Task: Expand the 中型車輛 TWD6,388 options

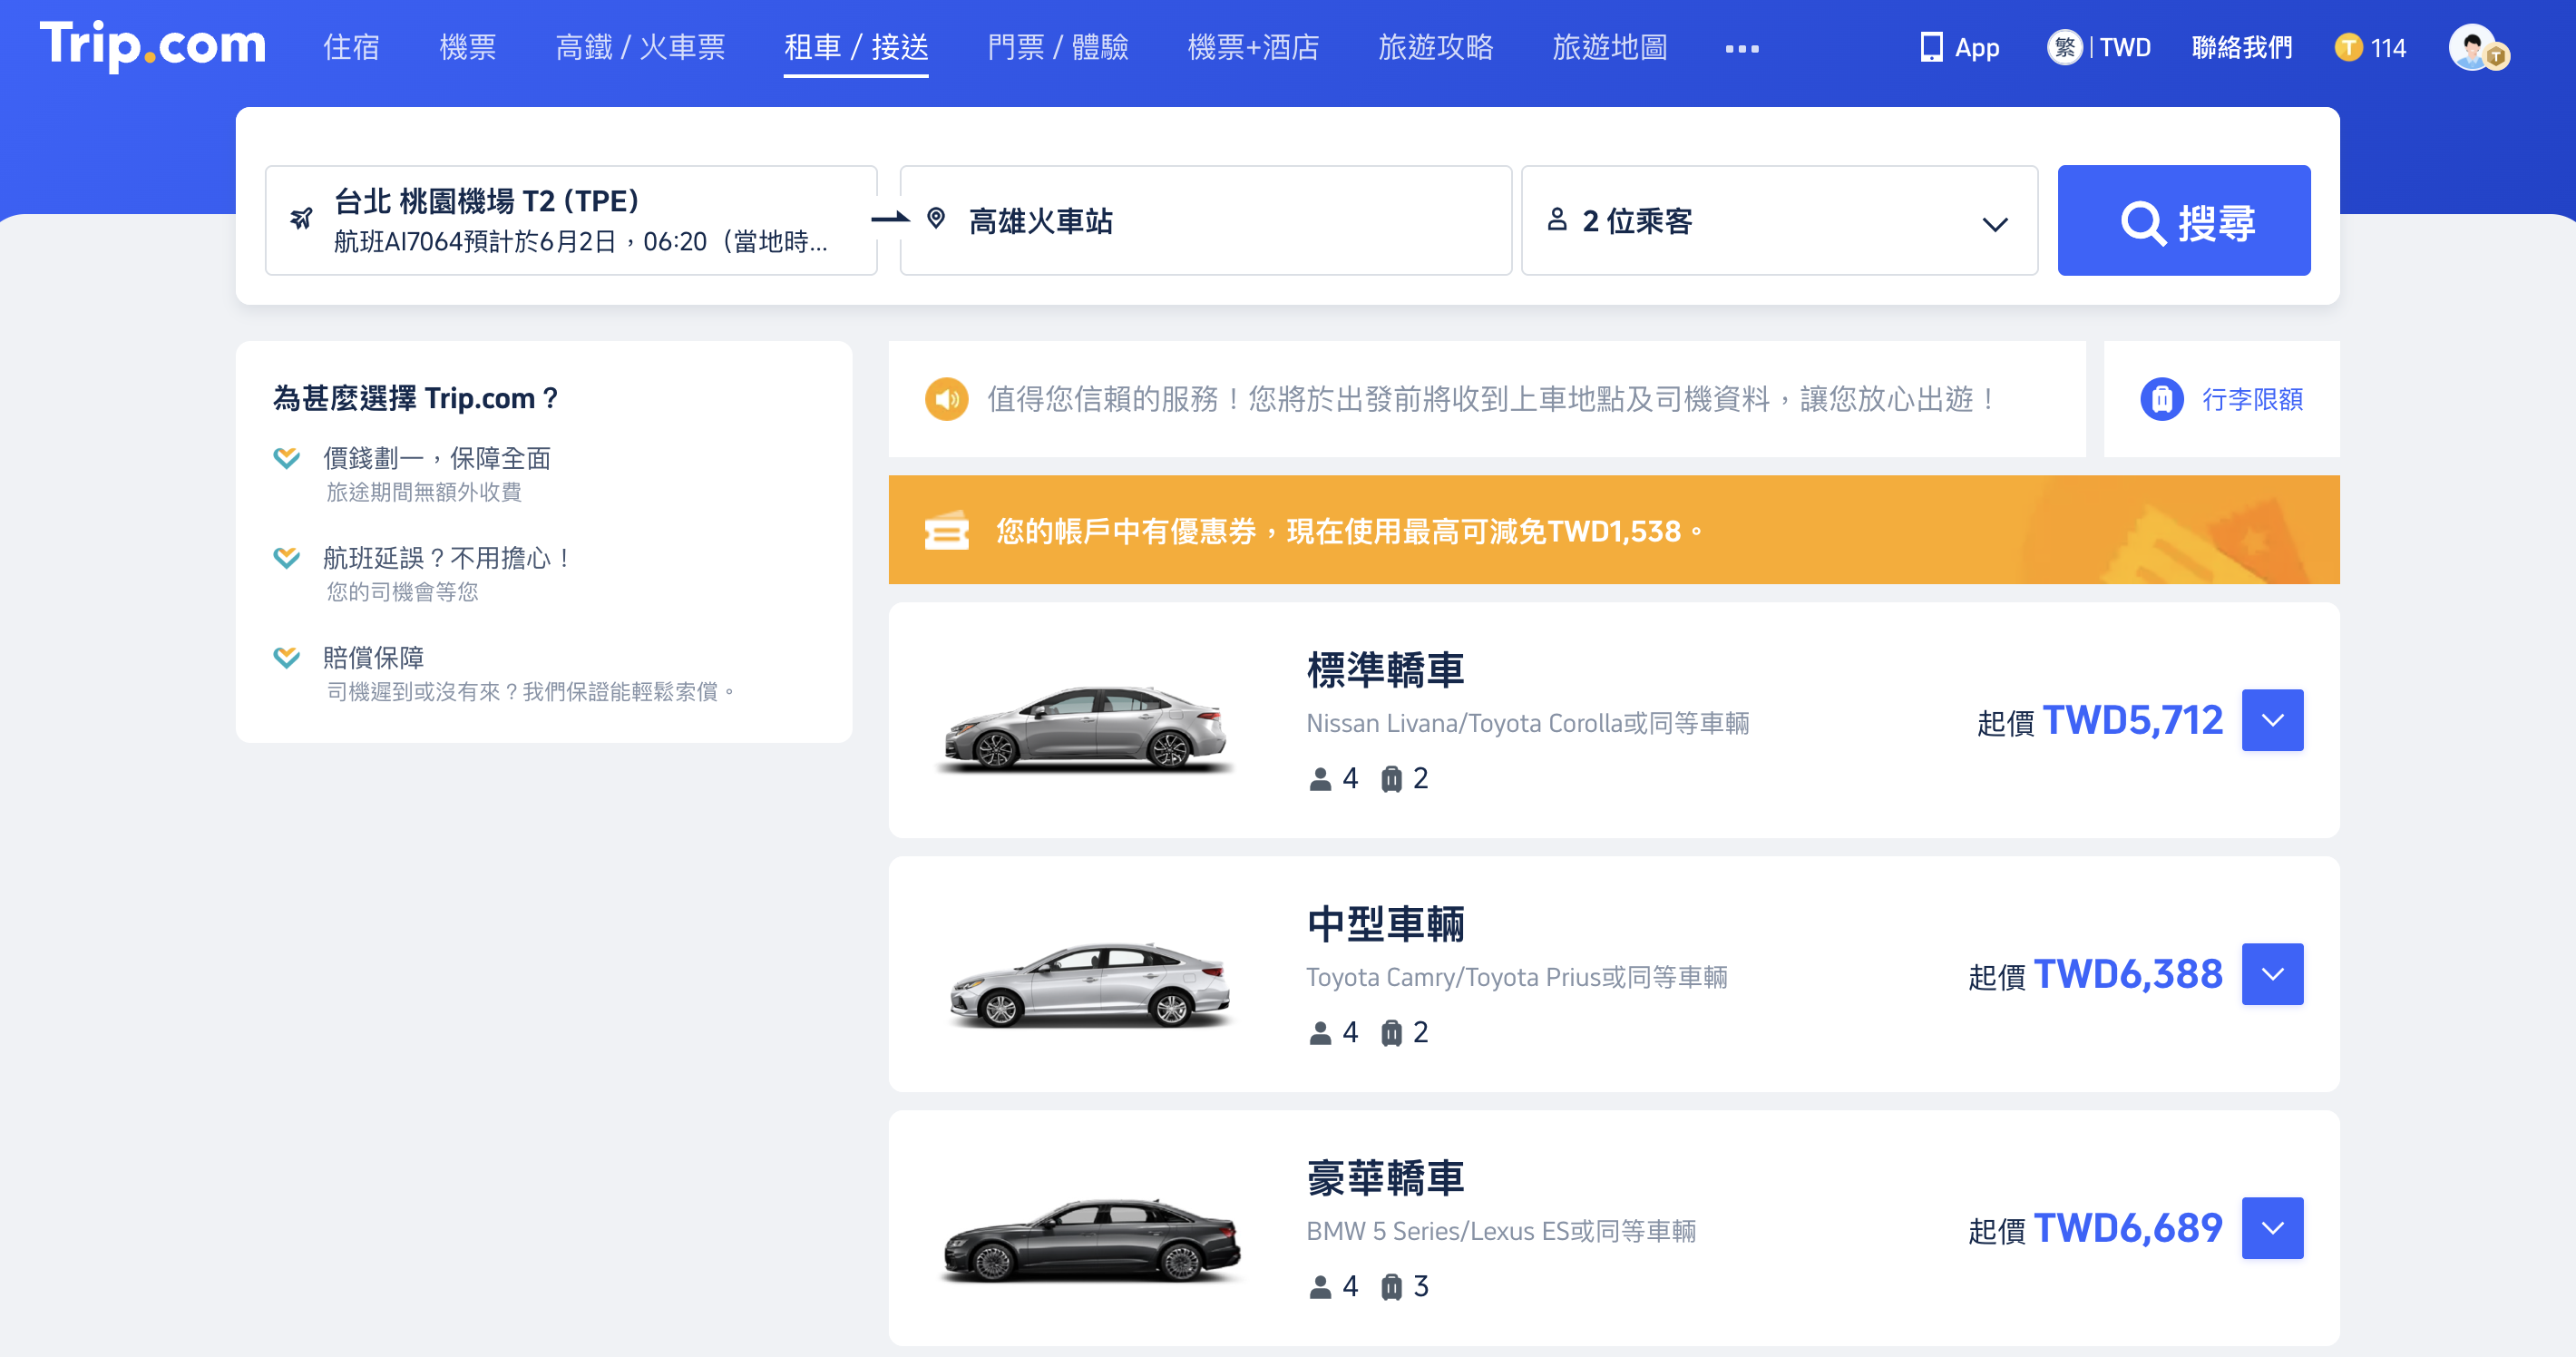Action: (x=2272, y=974)
